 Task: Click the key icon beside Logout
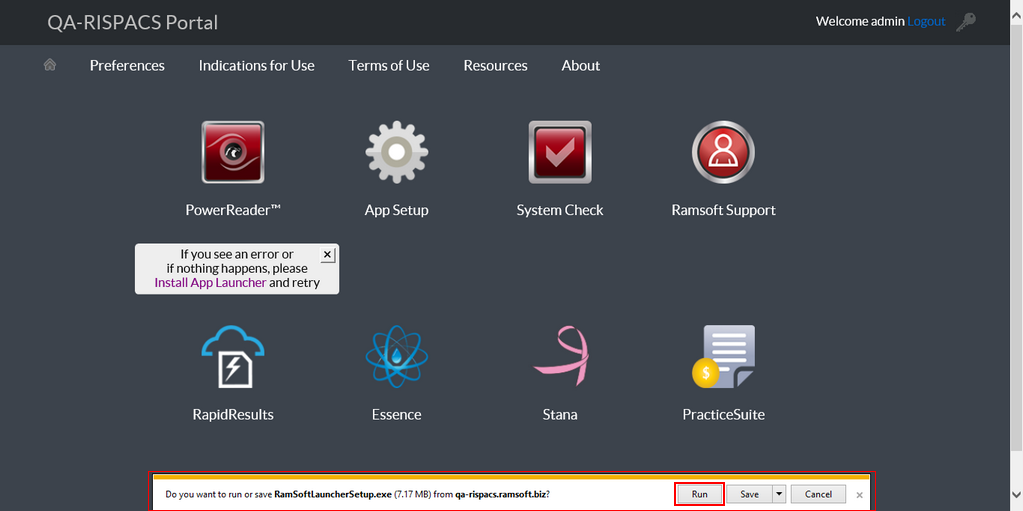pyautogui.click(x=966, y=22)
